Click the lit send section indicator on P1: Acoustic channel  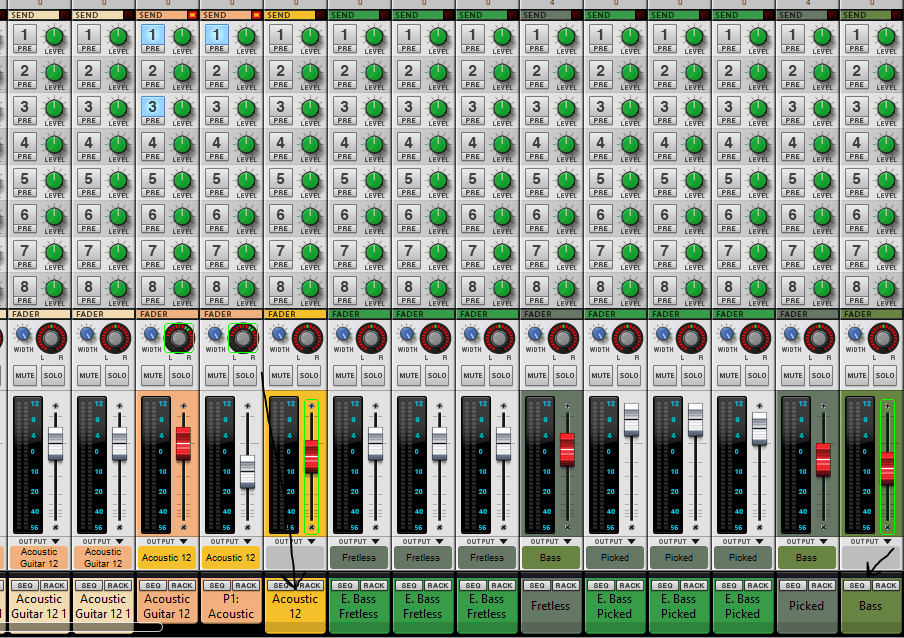click(256, 15)
